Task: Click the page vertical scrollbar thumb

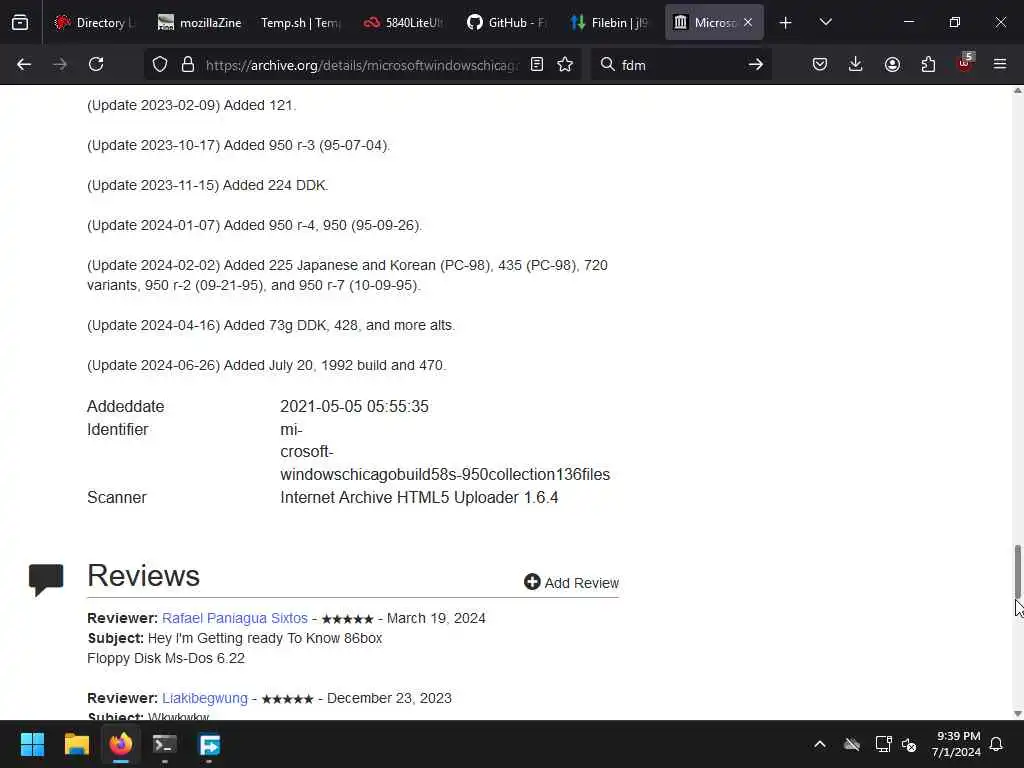Action: 1017,570
